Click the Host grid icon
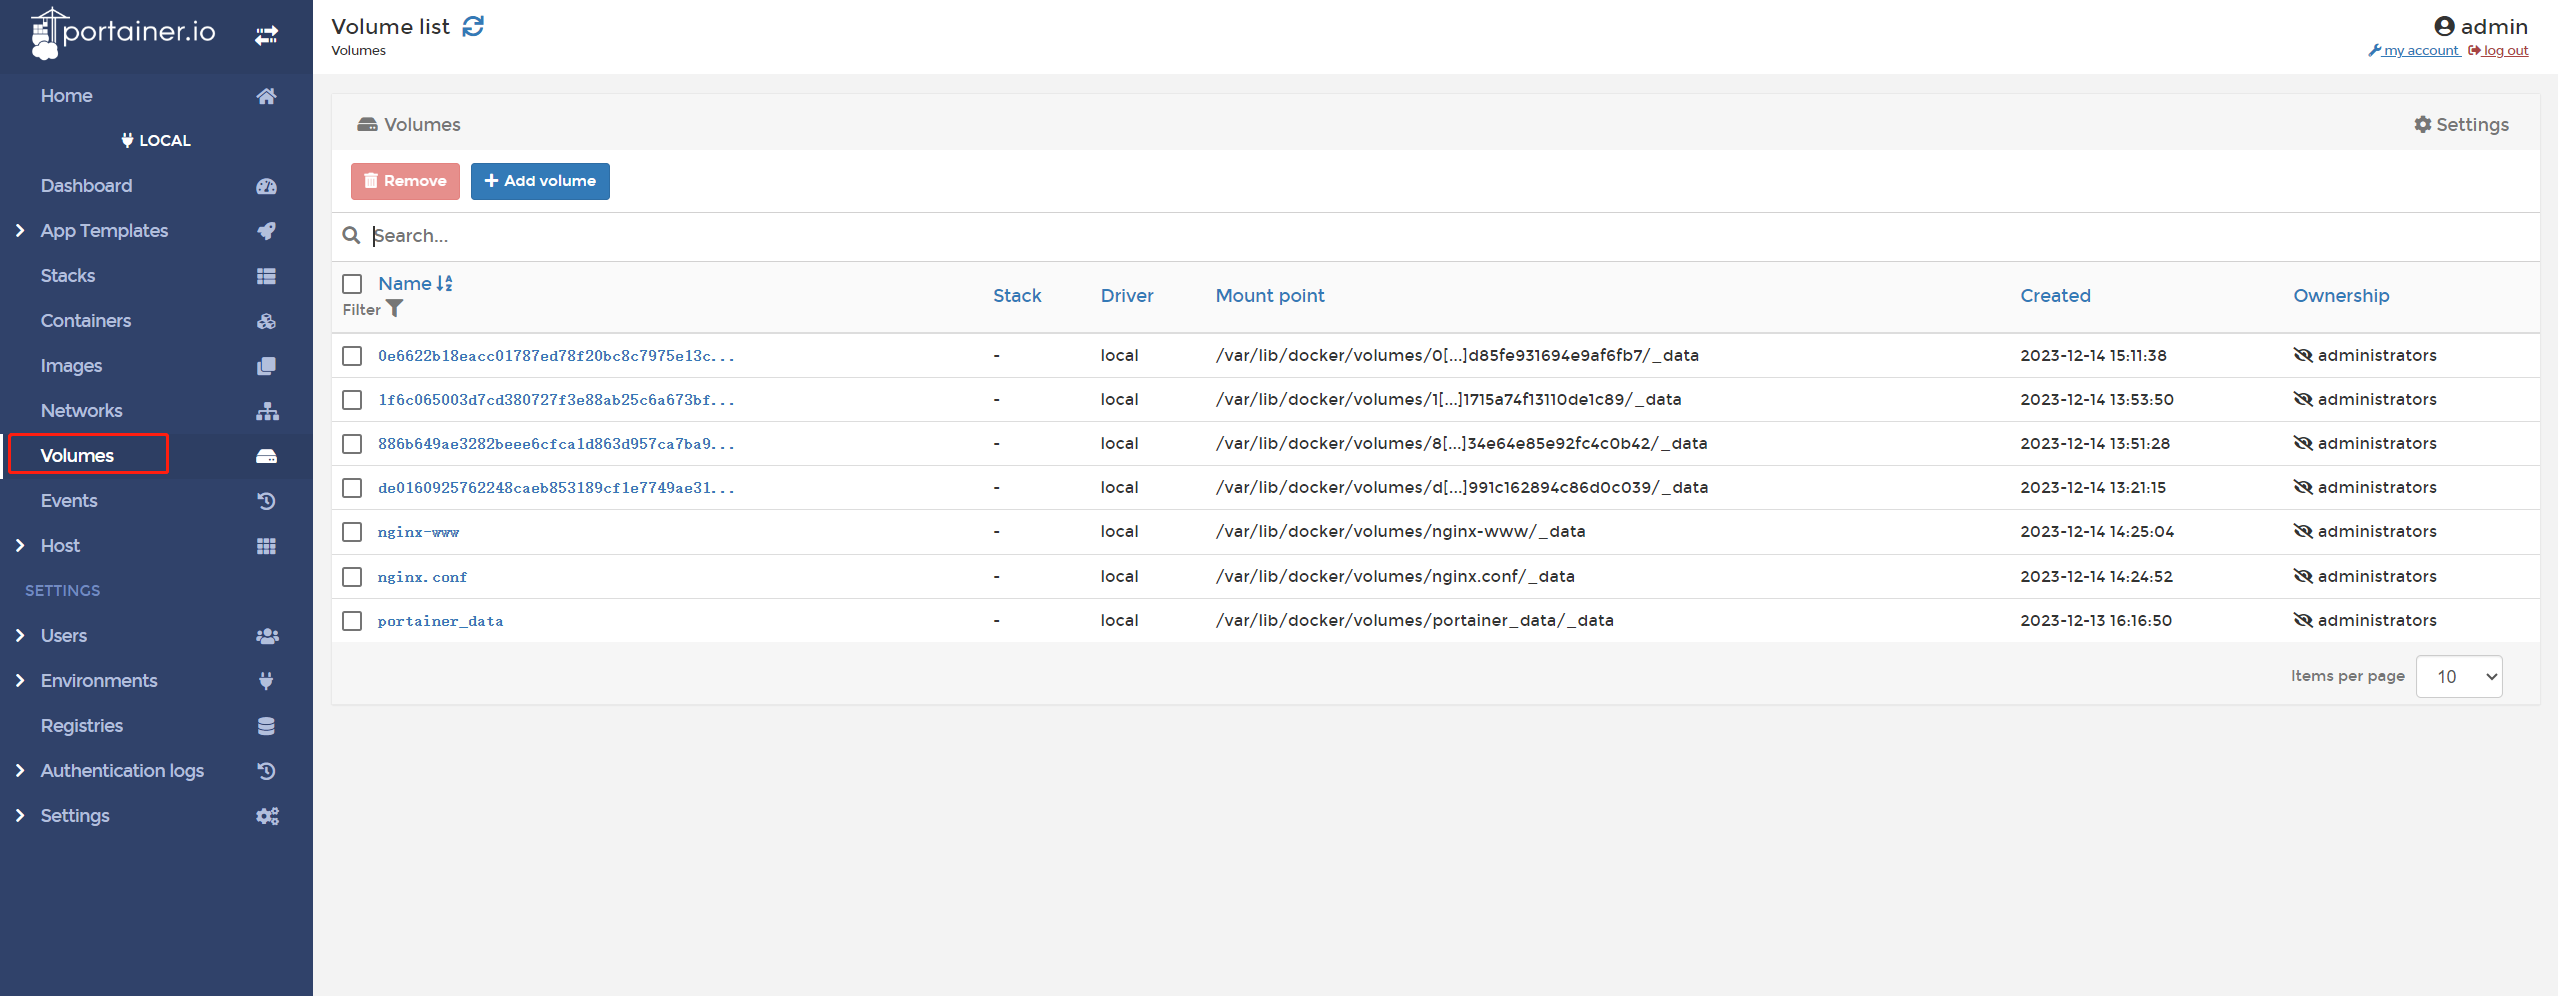This screenshot has width=2558, height=996. click(x=266, y=546)
